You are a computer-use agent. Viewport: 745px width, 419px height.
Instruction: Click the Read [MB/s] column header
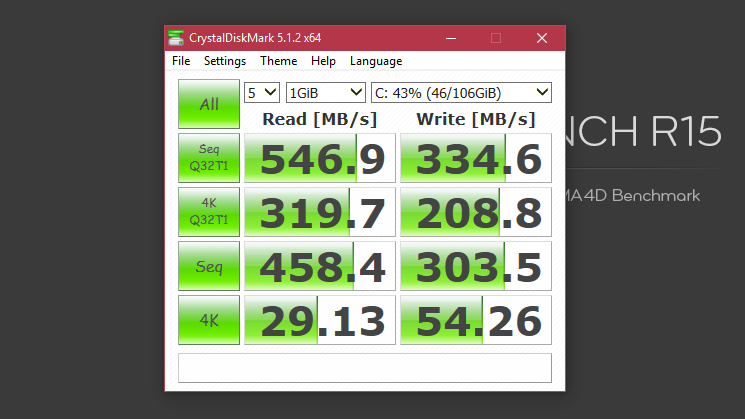tap(320, 119)
